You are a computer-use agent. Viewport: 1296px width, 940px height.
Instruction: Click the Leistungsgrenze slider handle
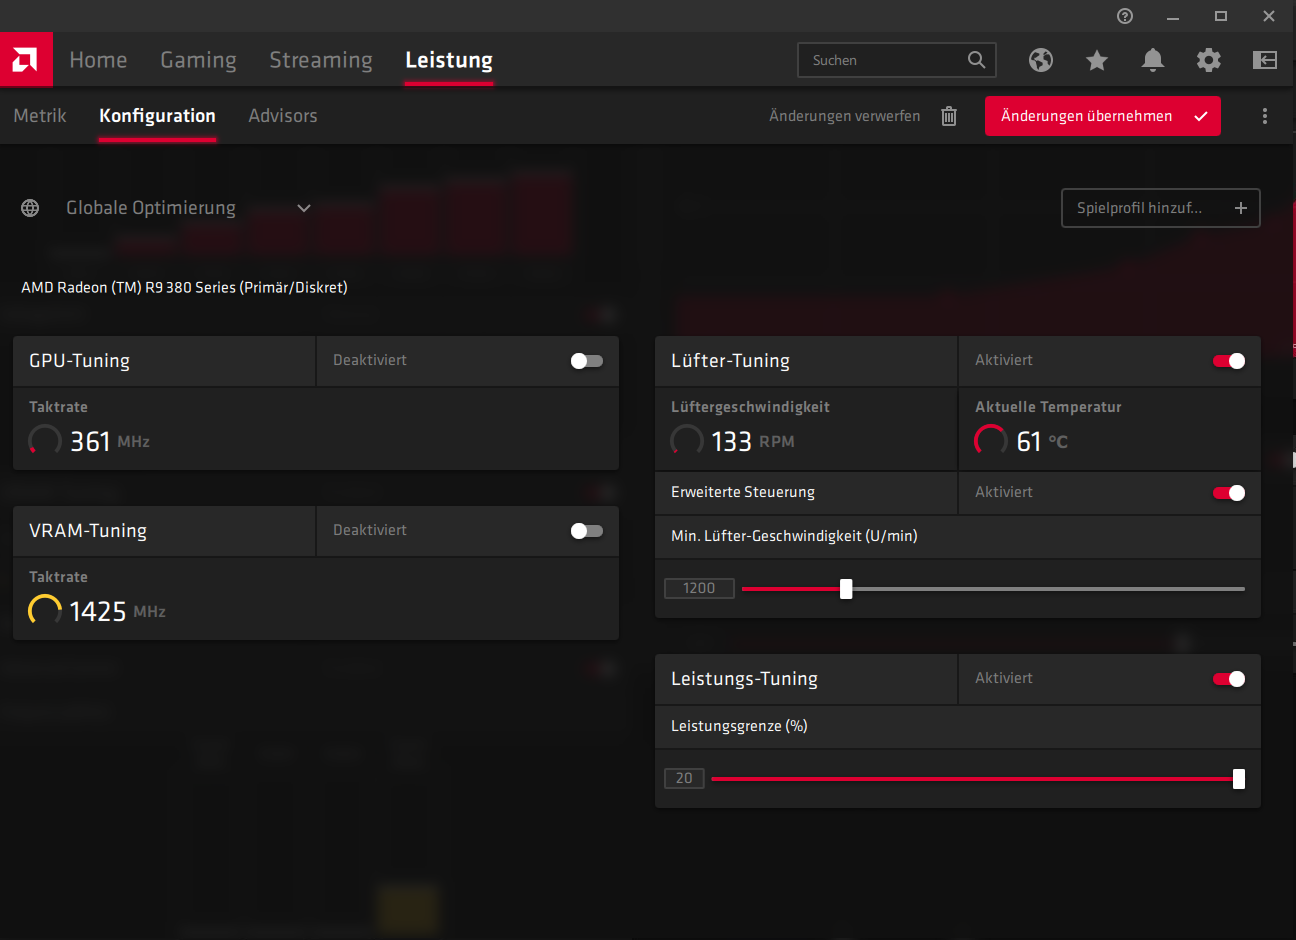pyautogui.click(x=1239, y=779)
